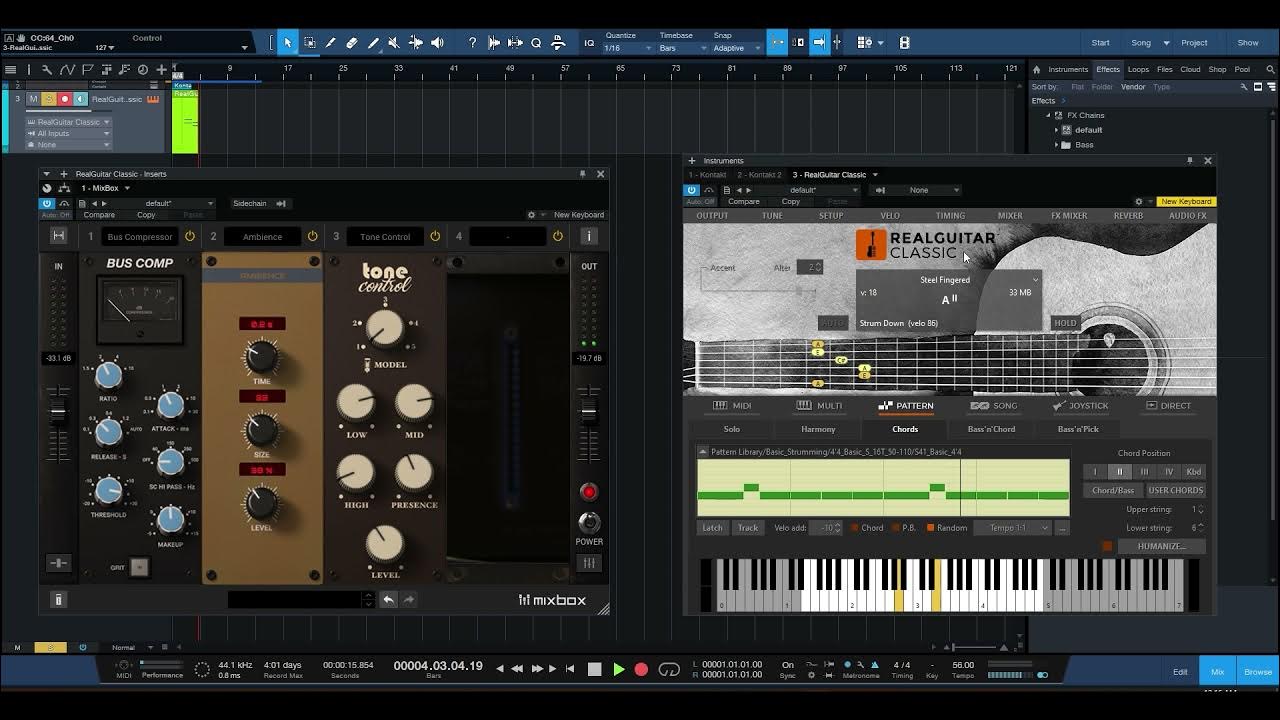The width and height of the screenshot is (1280, 720).
Task: Click the tempo value 56.00
Action: pos(963,664)
